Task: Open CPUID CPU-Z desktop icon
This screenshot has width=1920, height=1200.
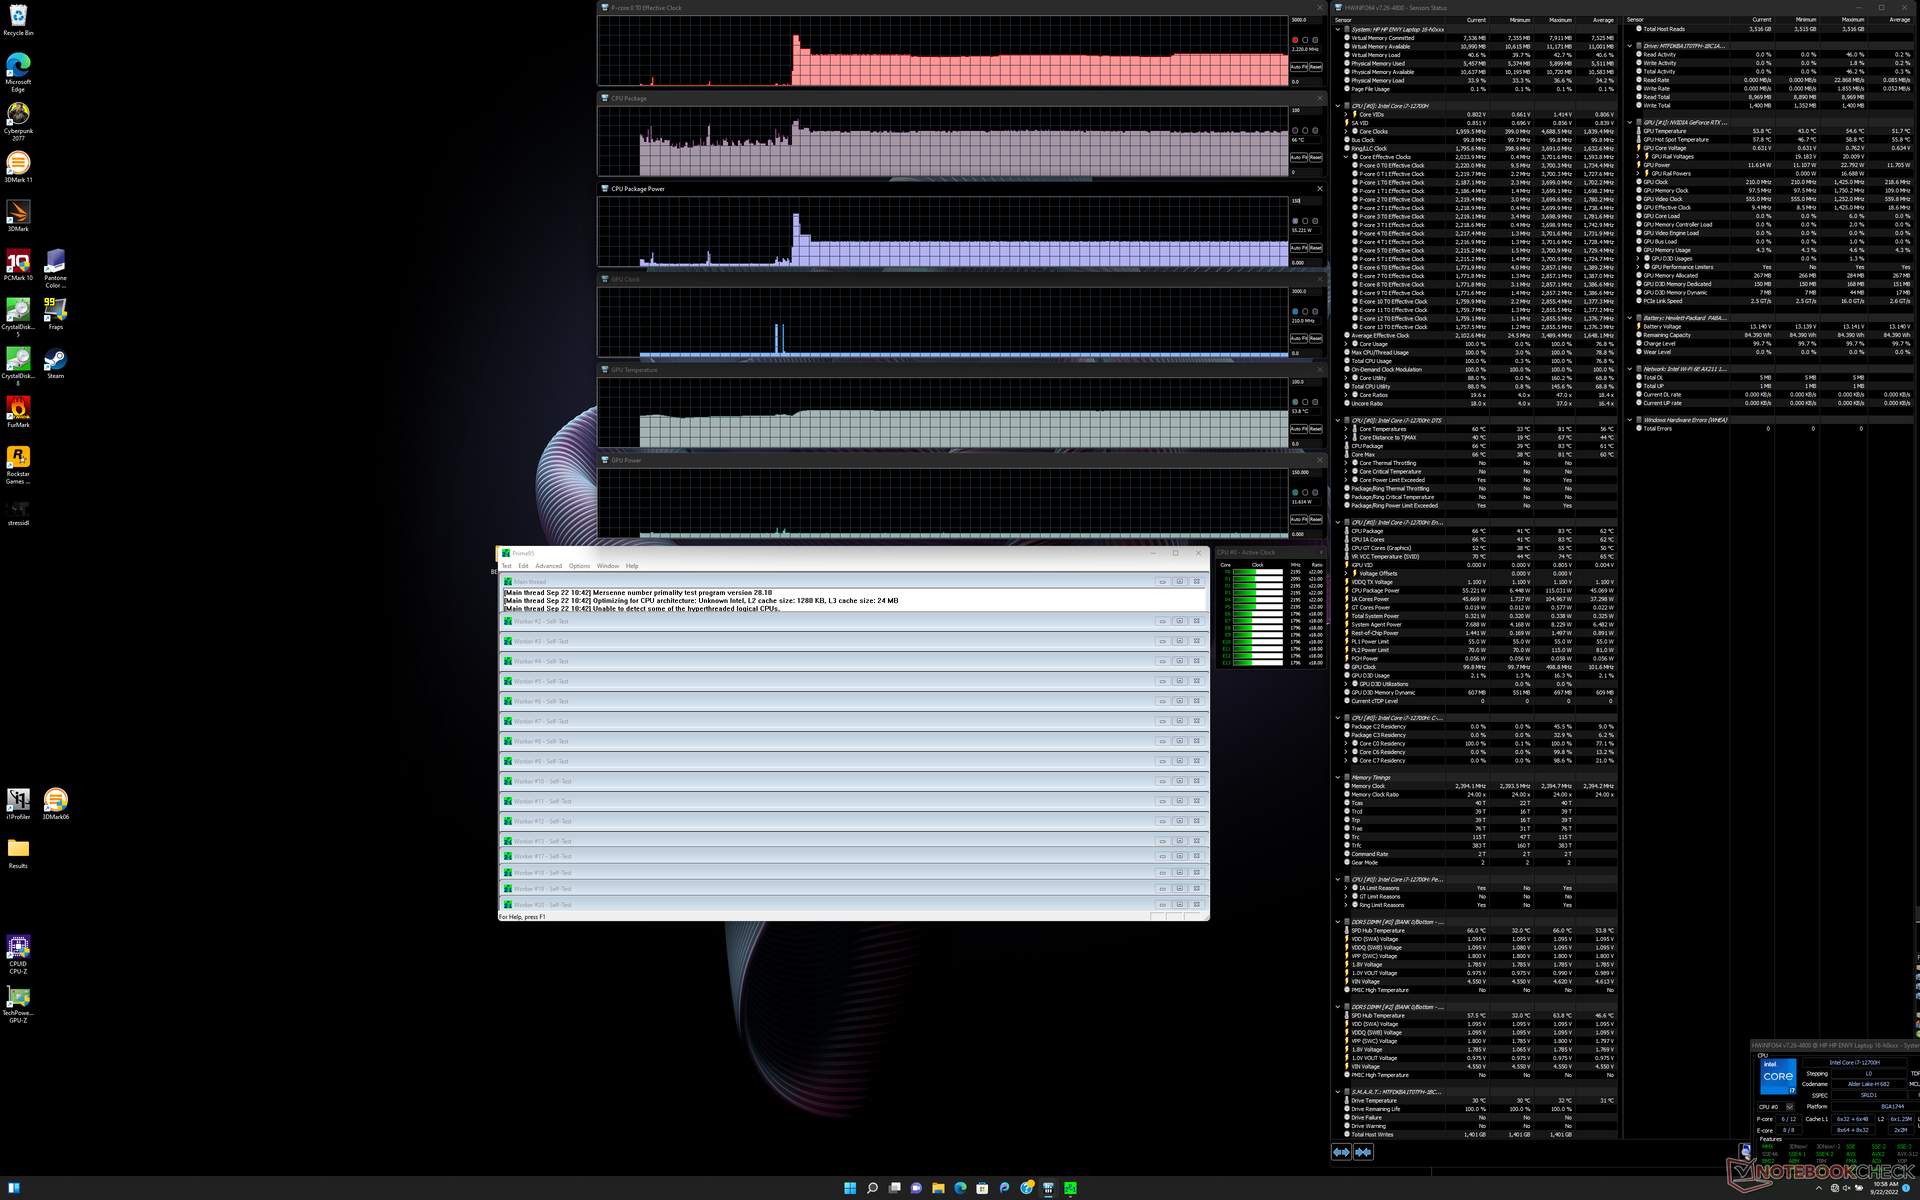Action: pyautogui.click(x=18, y=948)
